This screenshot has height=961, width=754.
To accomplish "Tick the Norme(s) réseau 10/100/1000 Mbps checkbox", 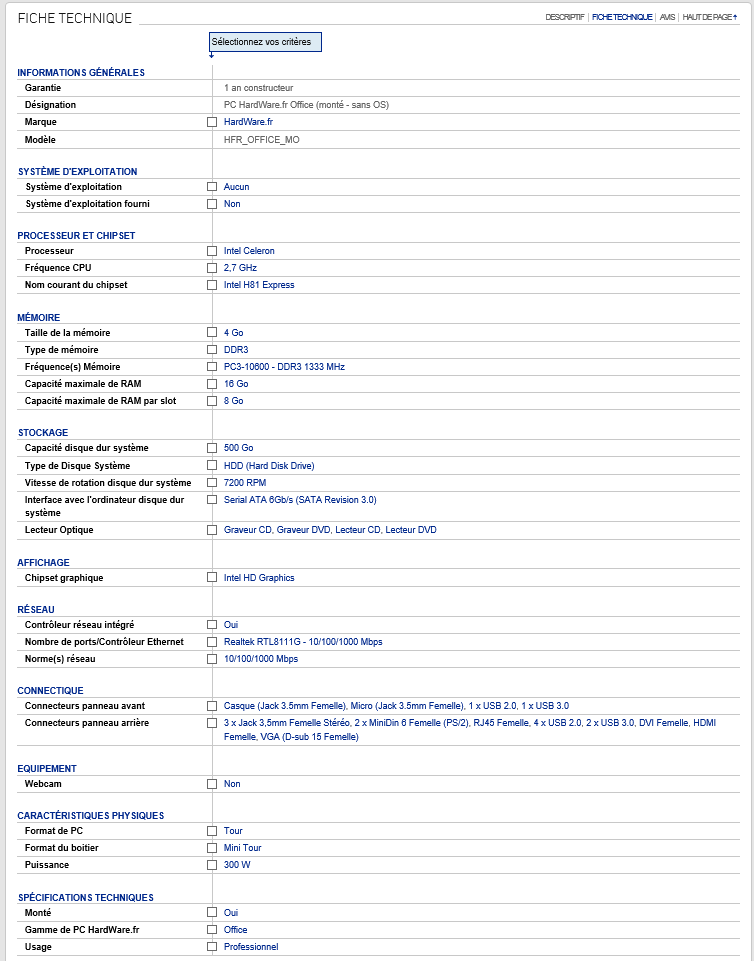I will coord(212,659).
